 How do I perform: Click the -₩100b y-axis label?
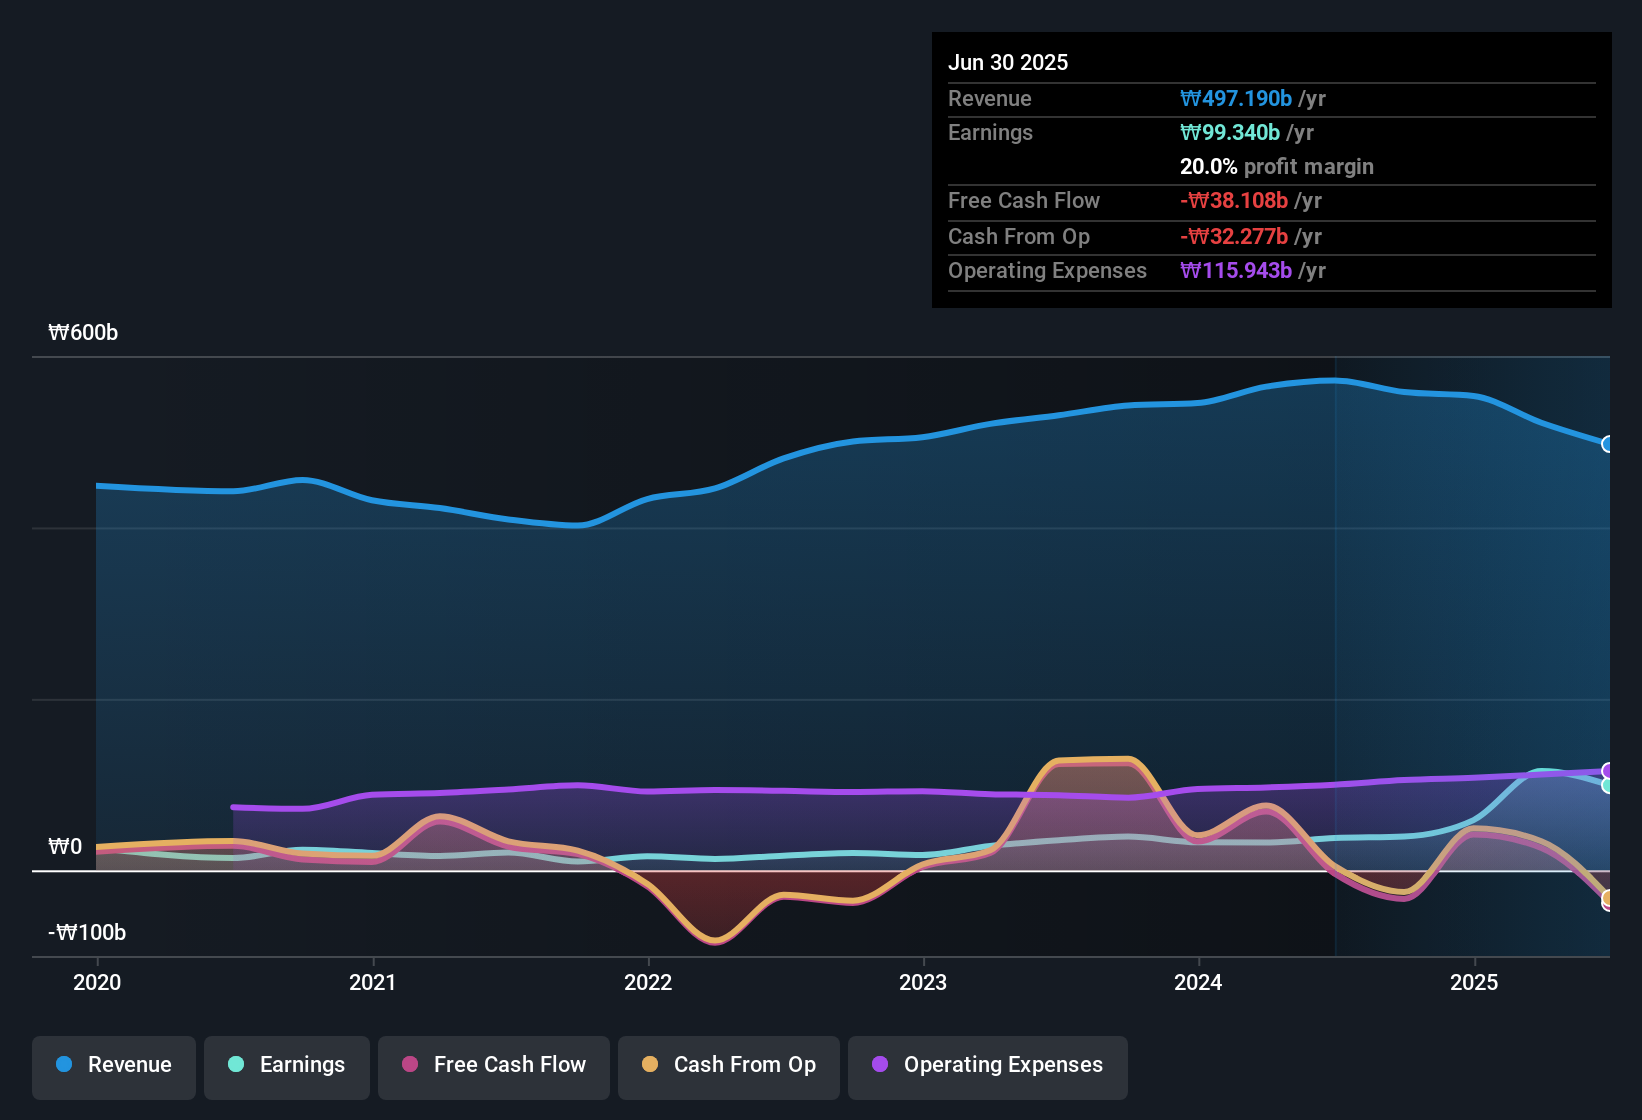click(x=87, y=933)
